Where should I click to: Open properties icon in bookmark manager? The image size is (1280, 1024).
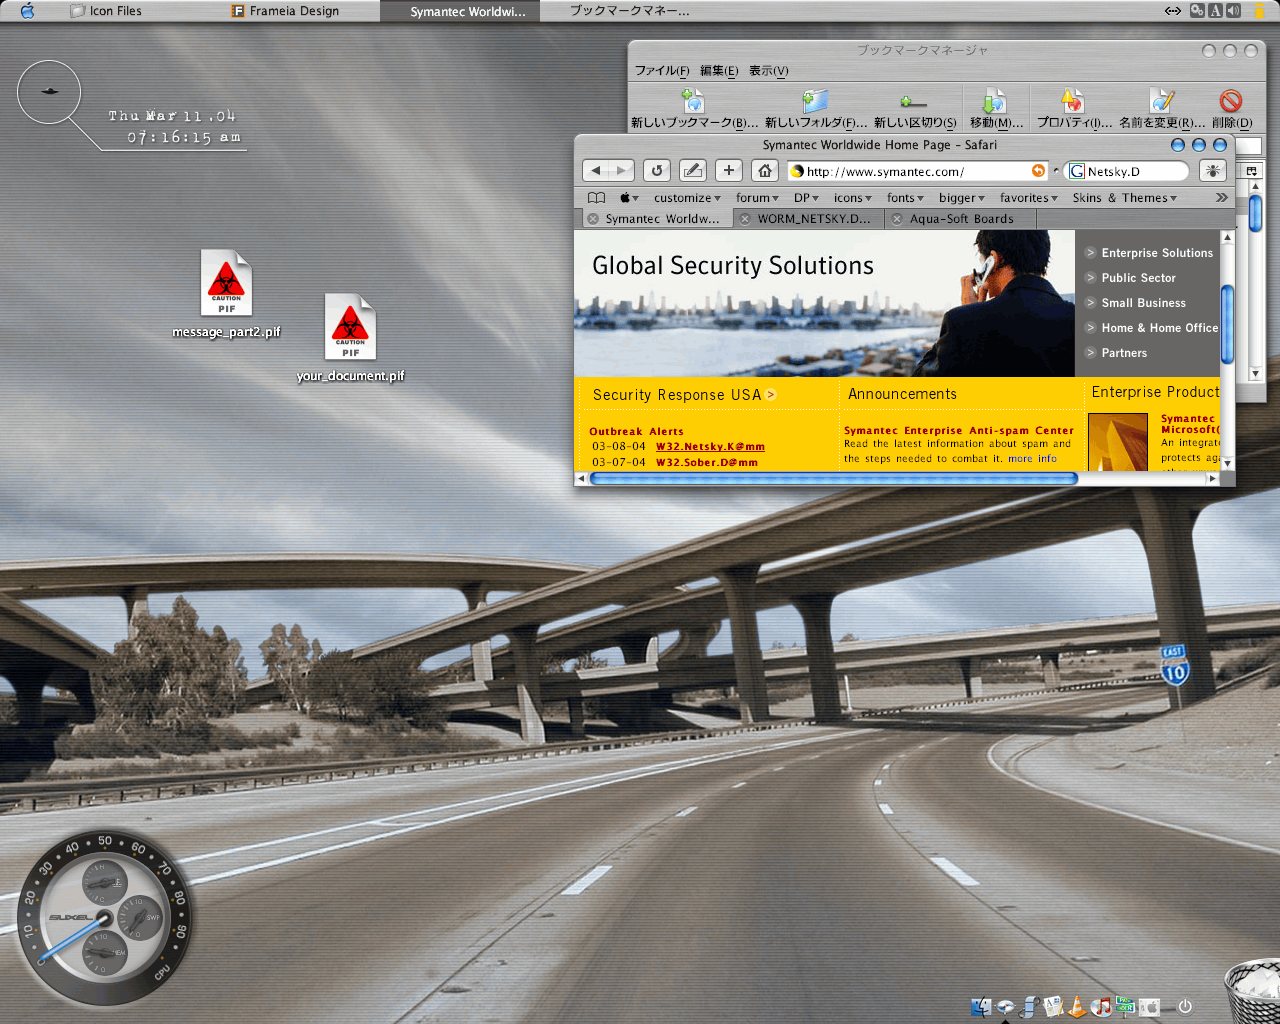[x=1072, y=101]
